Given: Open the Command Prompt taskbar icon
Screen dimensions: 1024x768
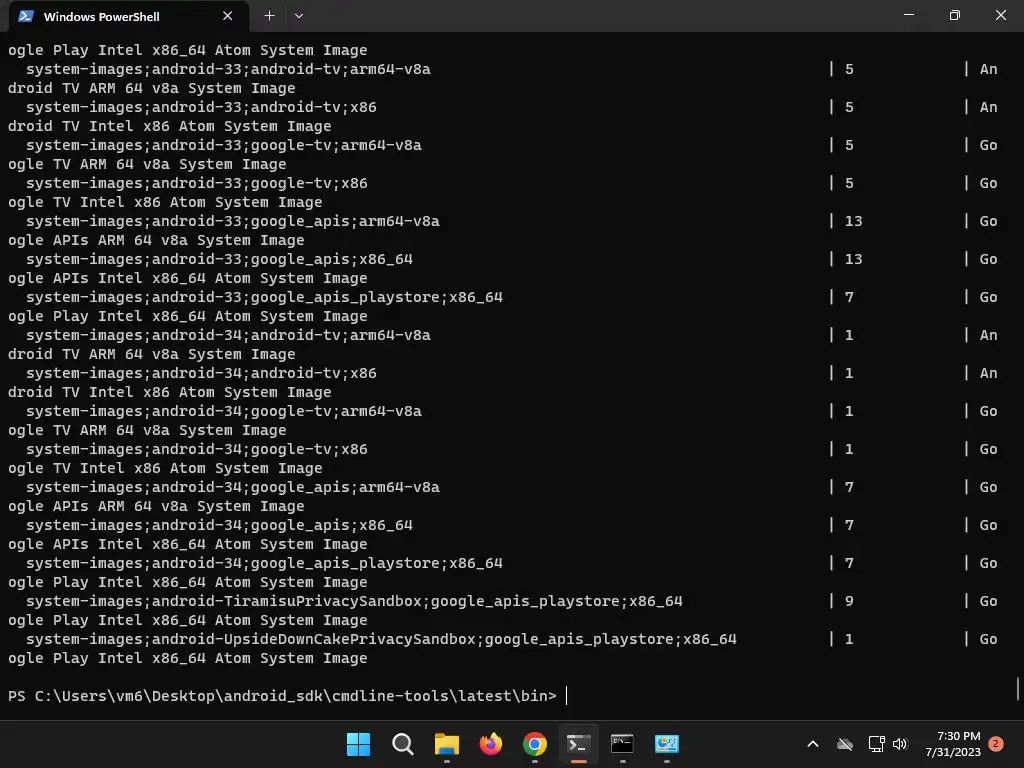Looking at the screenshot, I should point(622,744).
